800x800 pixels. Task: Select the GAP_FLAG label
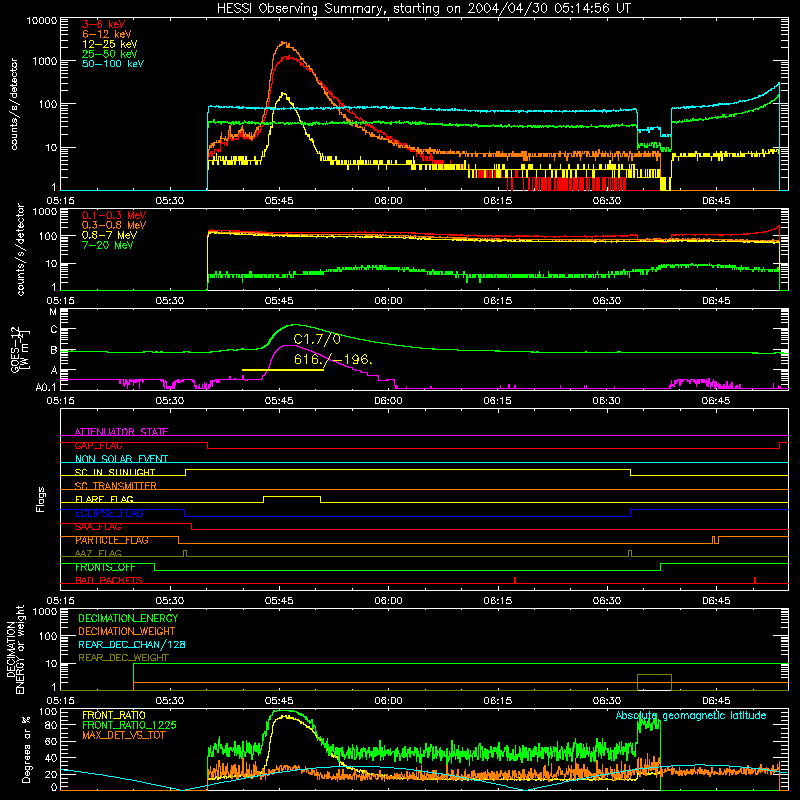click(98, 445)
